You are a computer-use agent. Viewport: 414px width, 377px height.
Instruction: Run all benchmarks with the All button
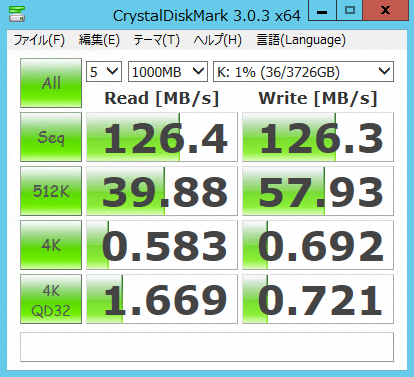(51, 83)
